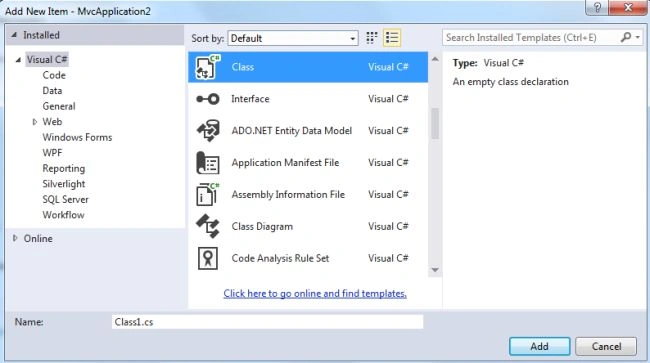The height and width of the screenshot is (363, 650).
Task: Select the Class template icon
Action: click(207, 67)
